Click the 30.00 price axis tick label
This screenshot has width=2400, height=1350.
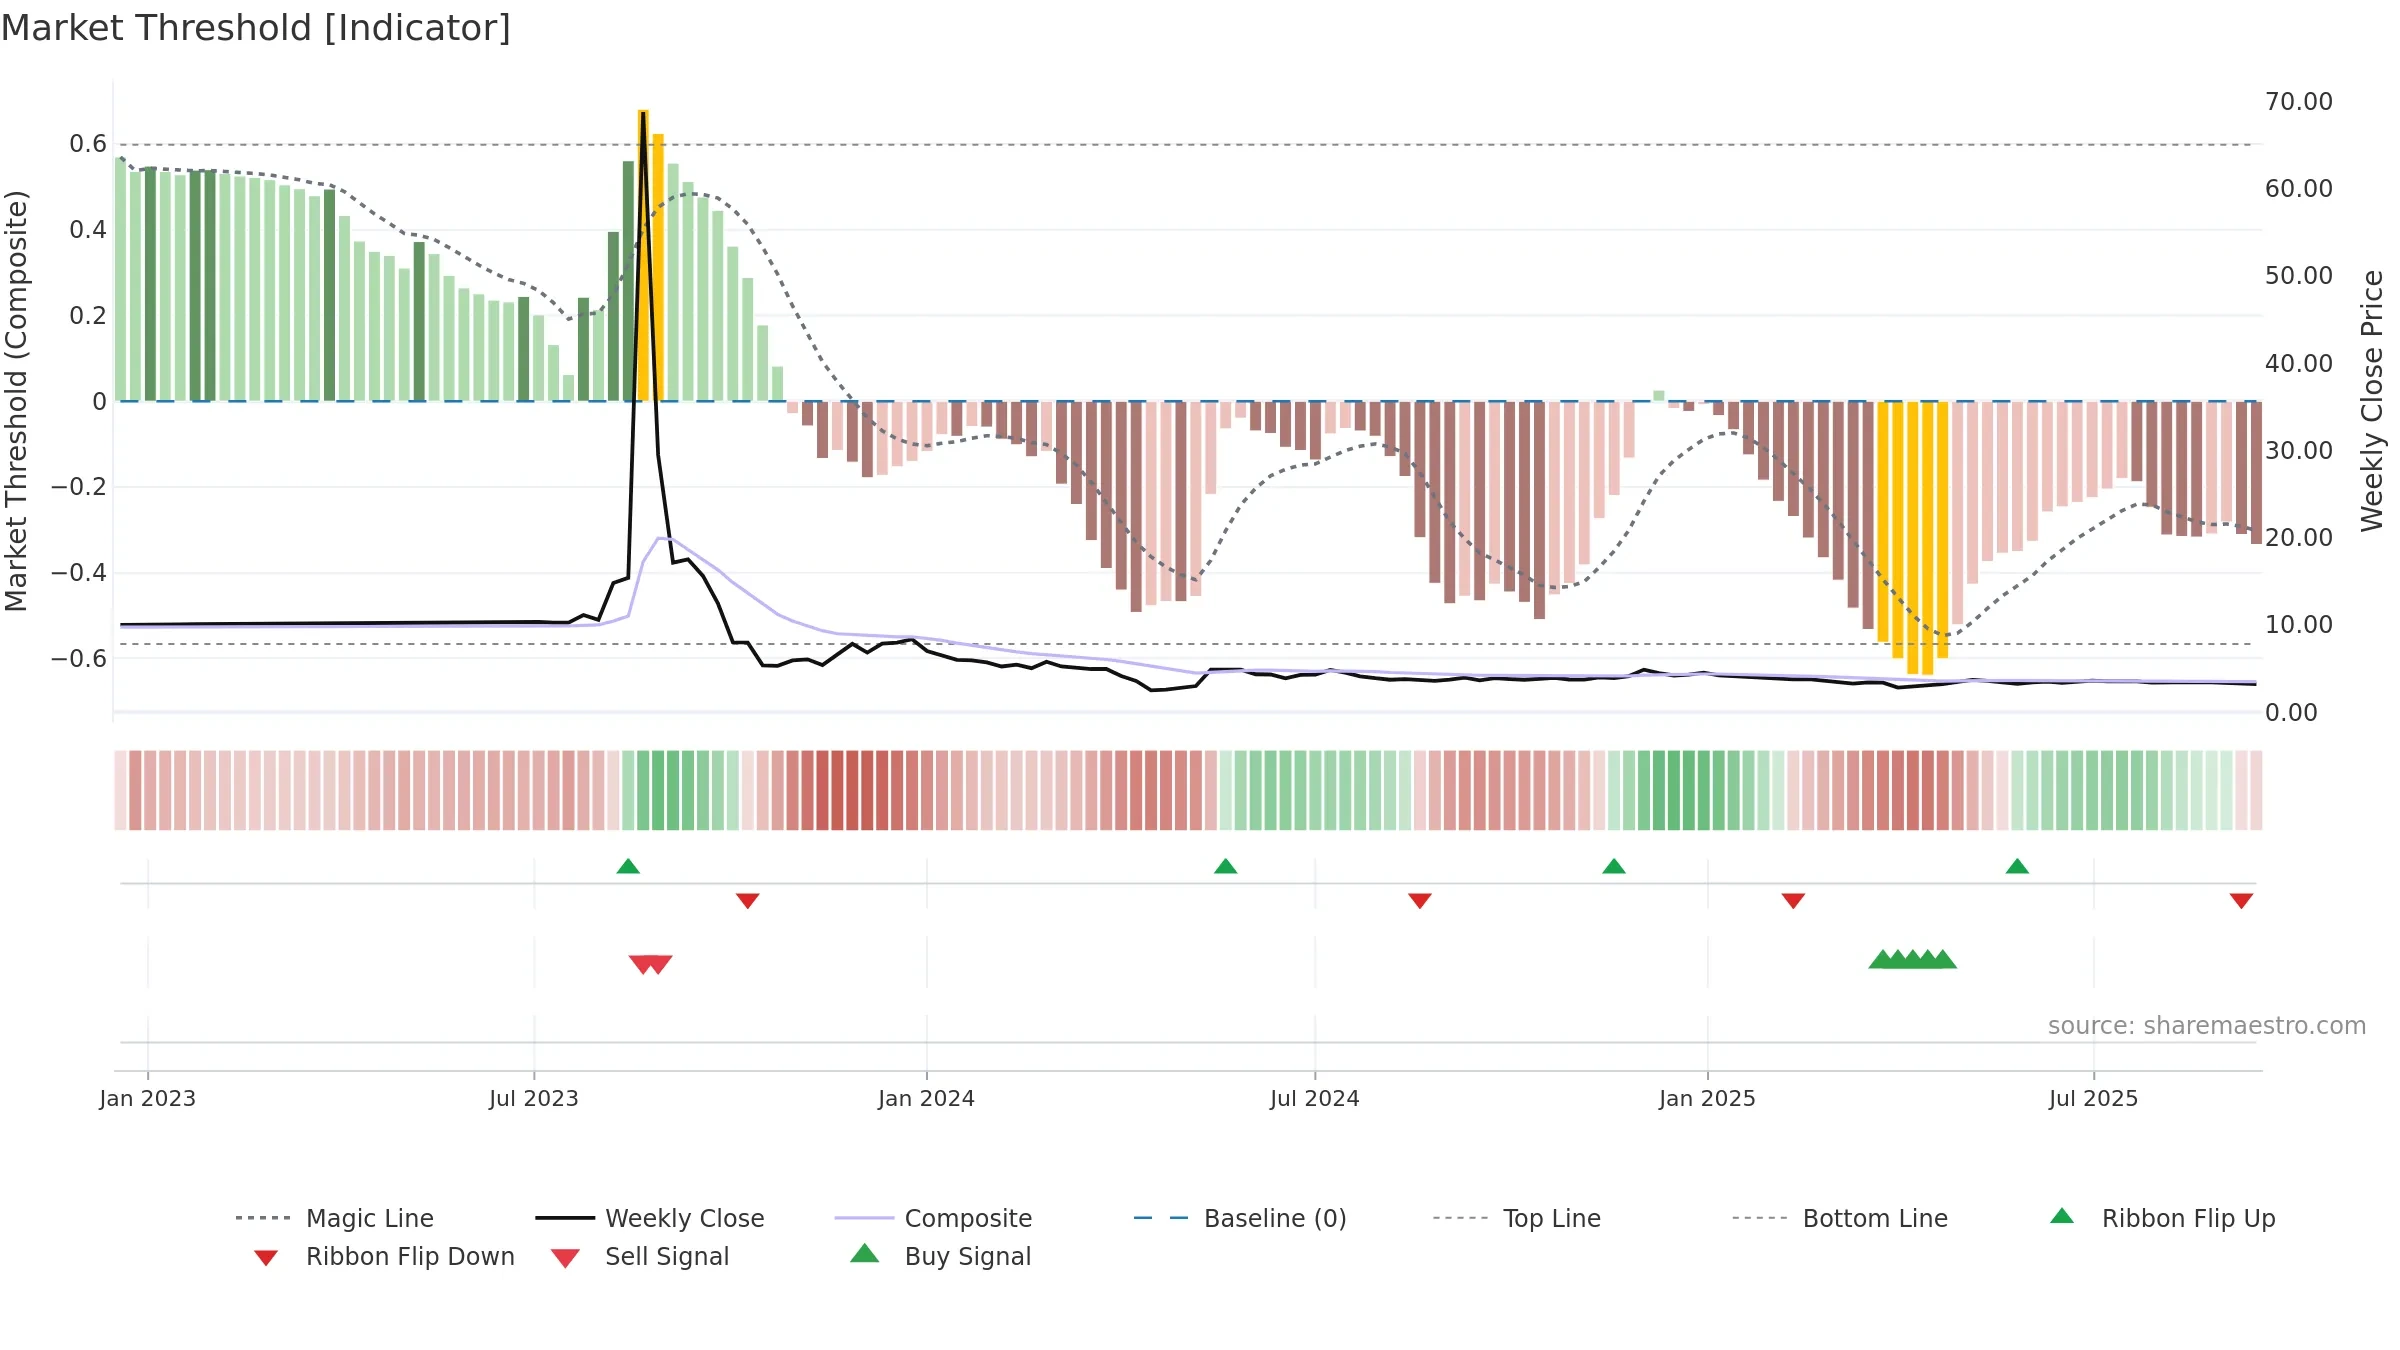tap(2299, 451)
